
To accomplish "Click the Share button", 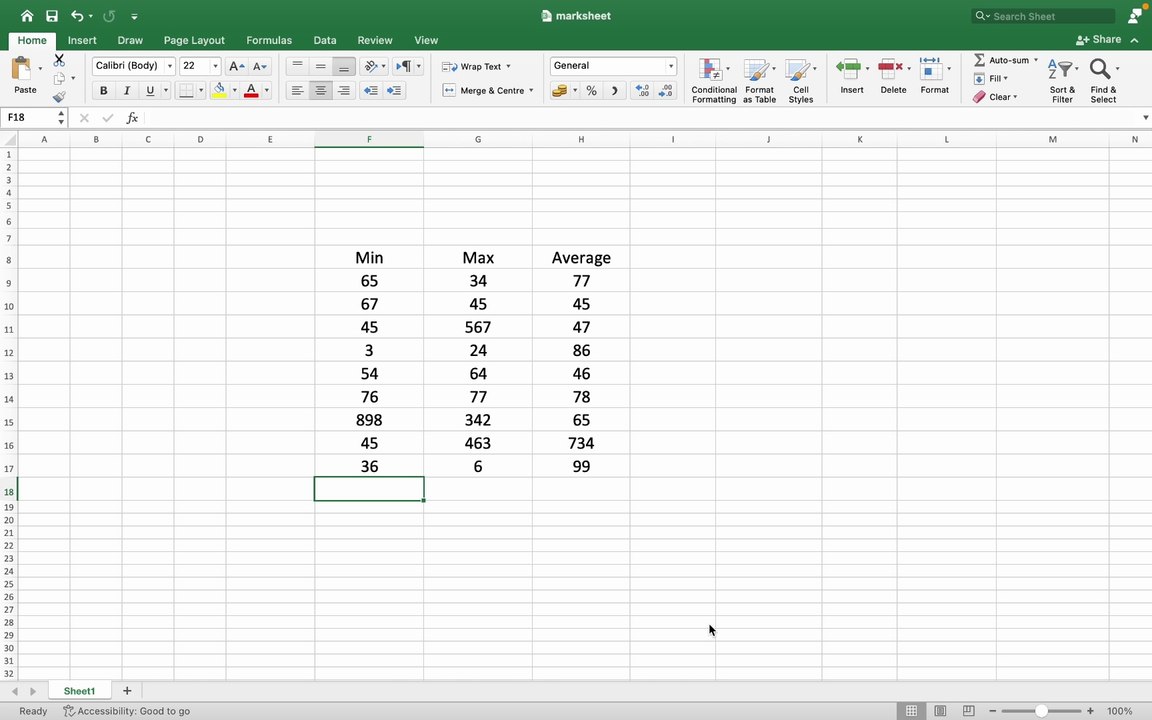I will 1098,40.
